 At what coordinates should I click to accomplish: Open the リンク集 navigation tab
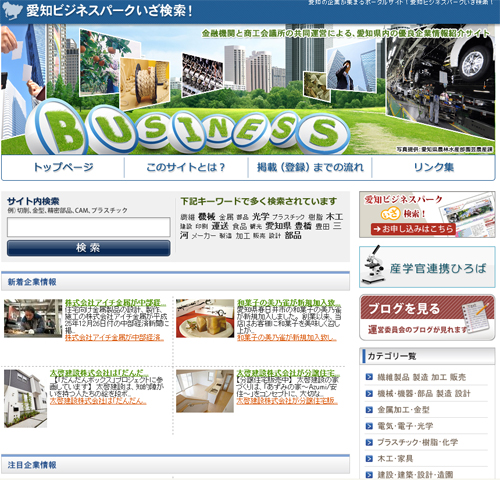[x=433, y=167]
